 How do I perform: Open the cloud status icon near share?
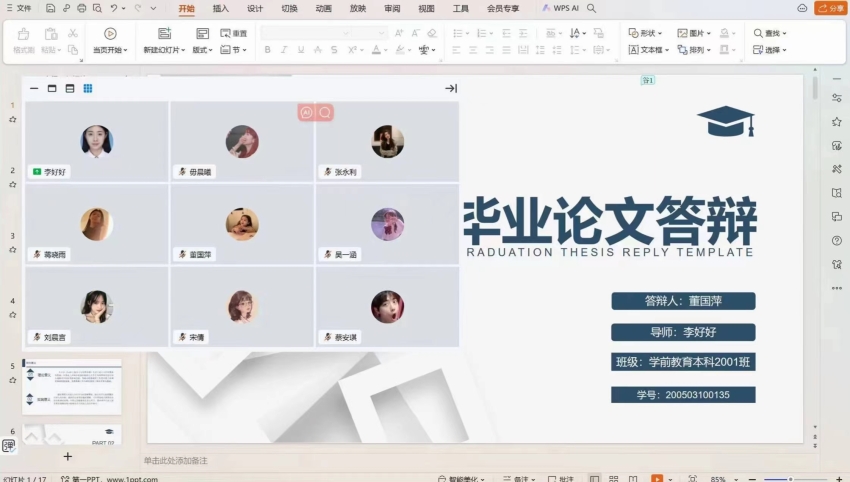(x=802, y=8)
